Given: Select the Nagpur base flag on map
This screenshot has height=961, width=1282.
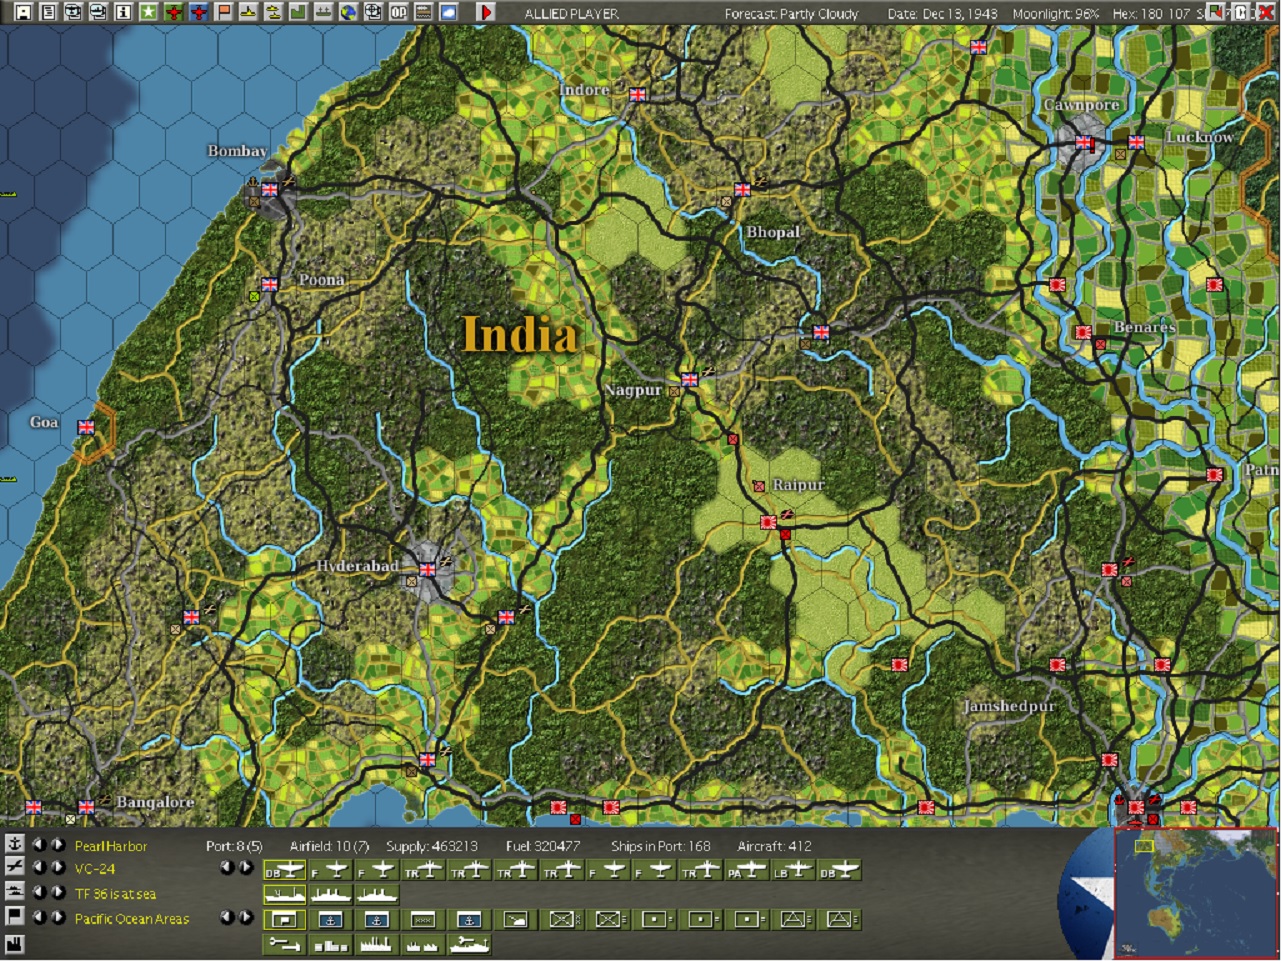Looking at the screenshot, I should pos(689,379).
